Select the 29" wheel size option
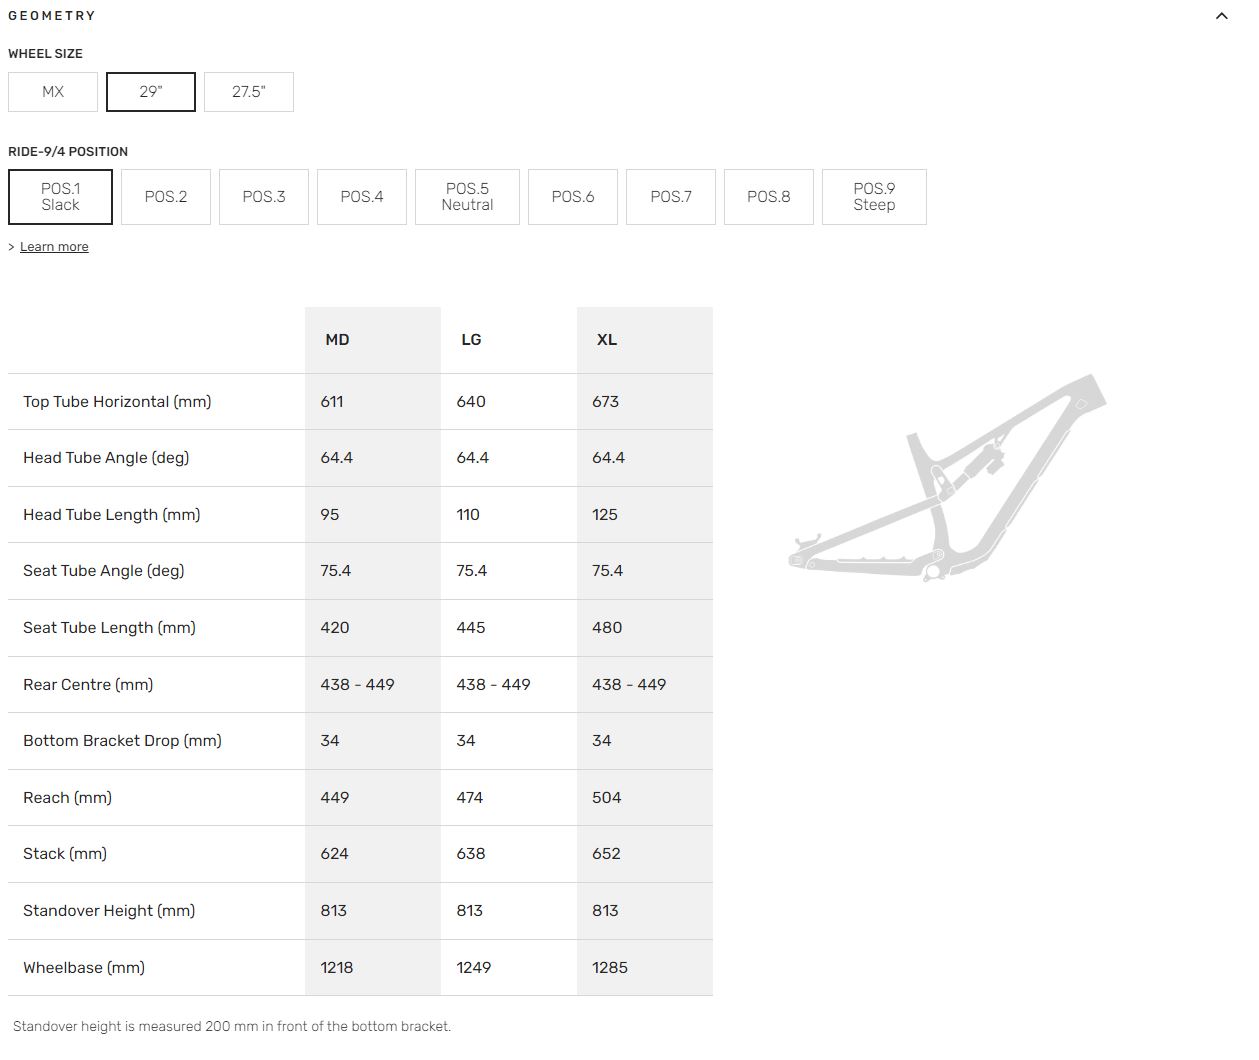Image resolution: width=1259 pixels, height=1060 pixels. click(x=151, y=92)
